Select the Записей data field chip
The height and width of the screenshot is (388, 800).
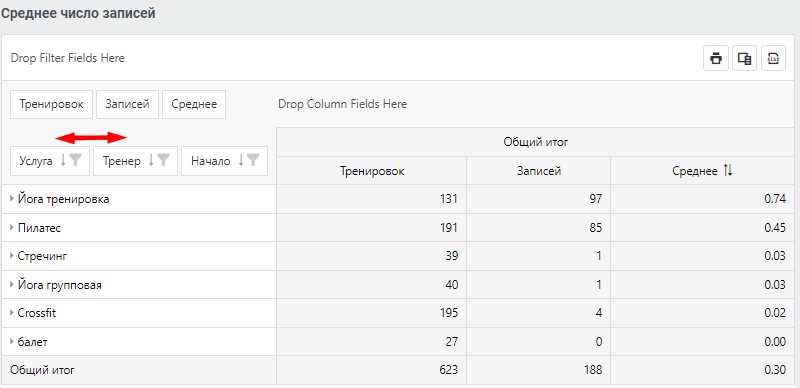click(x=128, y=105)
